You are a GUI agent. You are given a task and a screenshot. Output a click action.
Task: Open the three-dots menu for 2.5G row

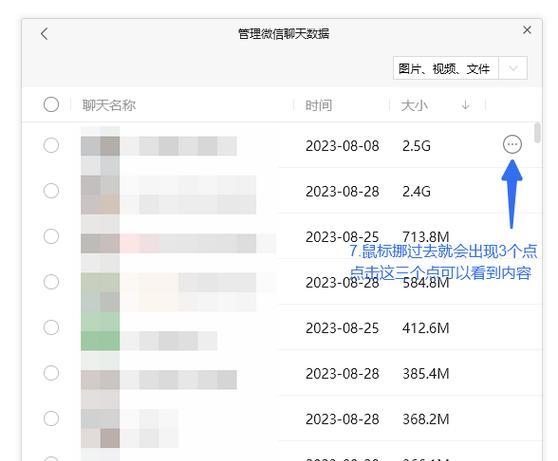pyautogui.click(x=512, y=144)
